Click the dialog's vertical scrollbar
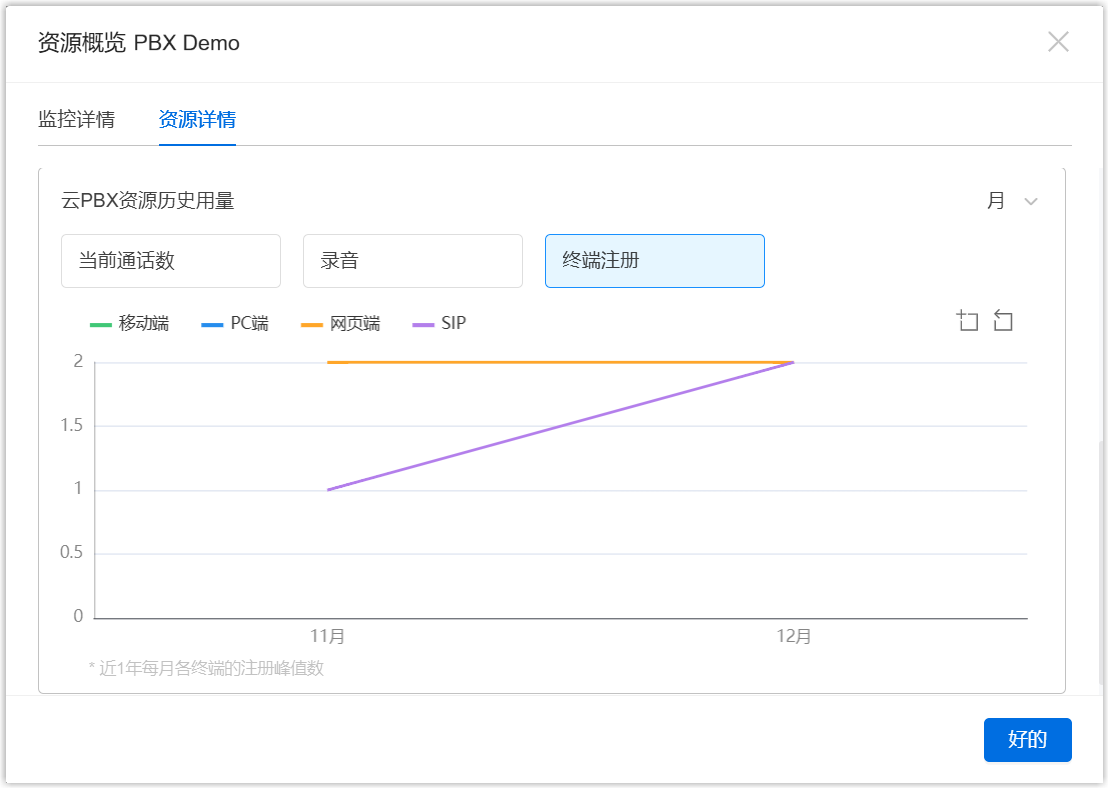The height and width of the screenshot is (789, 1109). coord(1103,560)
